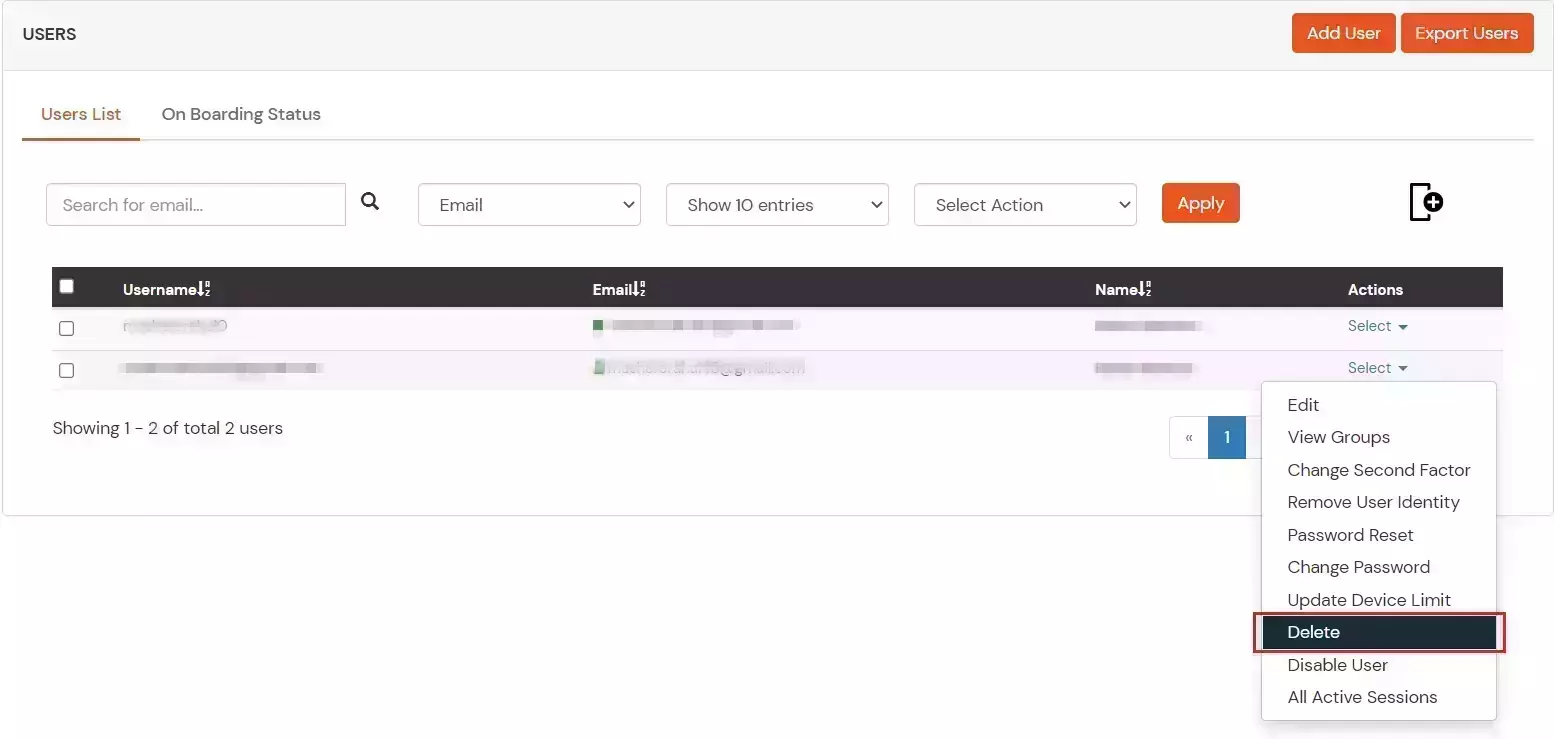Check the first user row checkbox

(x=67, y=328)
